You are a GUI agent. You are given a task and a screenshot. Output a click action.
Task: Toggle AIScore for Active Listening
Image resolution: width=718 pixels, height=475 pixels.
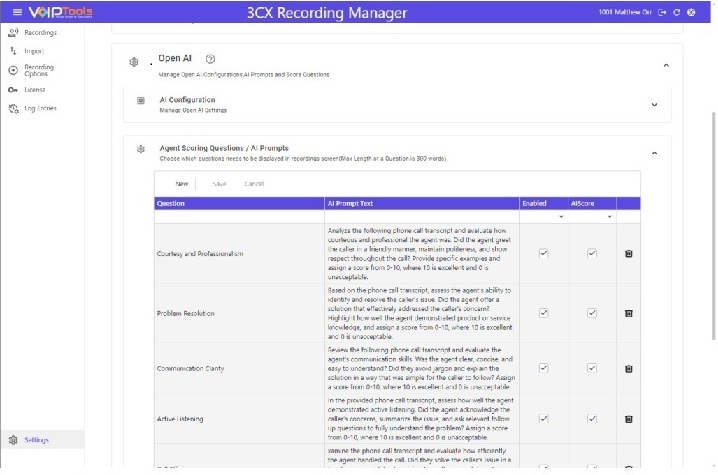(x=592, y=419)
